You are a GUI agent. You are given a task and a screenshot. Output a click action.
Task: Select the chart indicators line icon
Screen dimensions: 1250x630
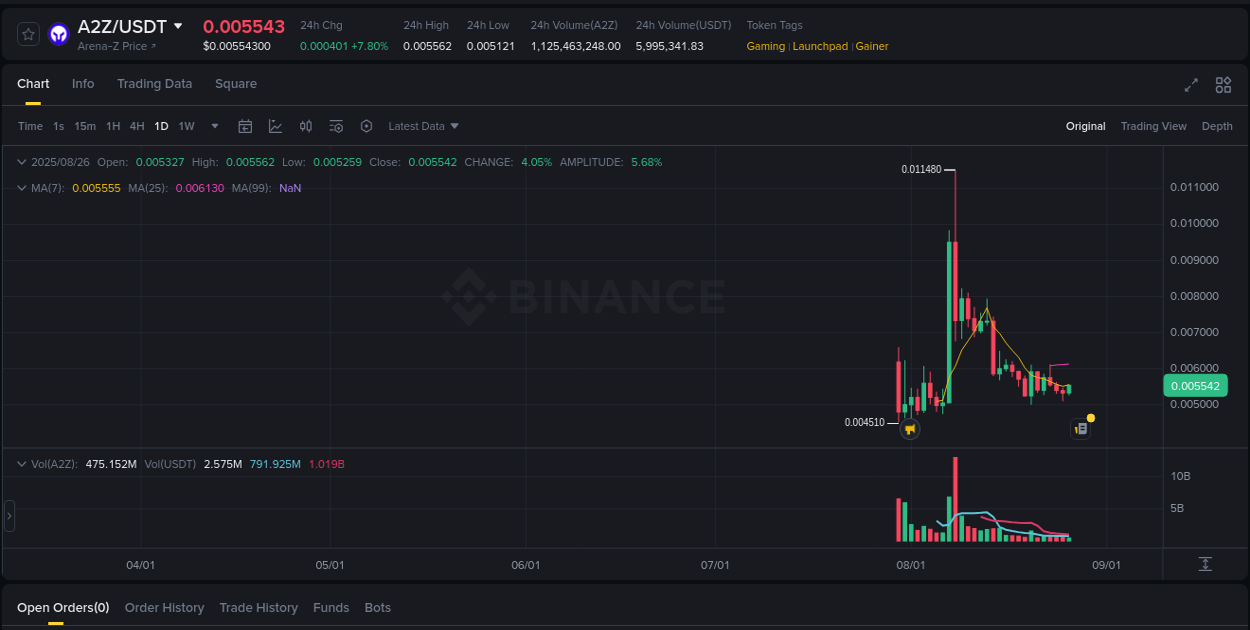(275, 126)
